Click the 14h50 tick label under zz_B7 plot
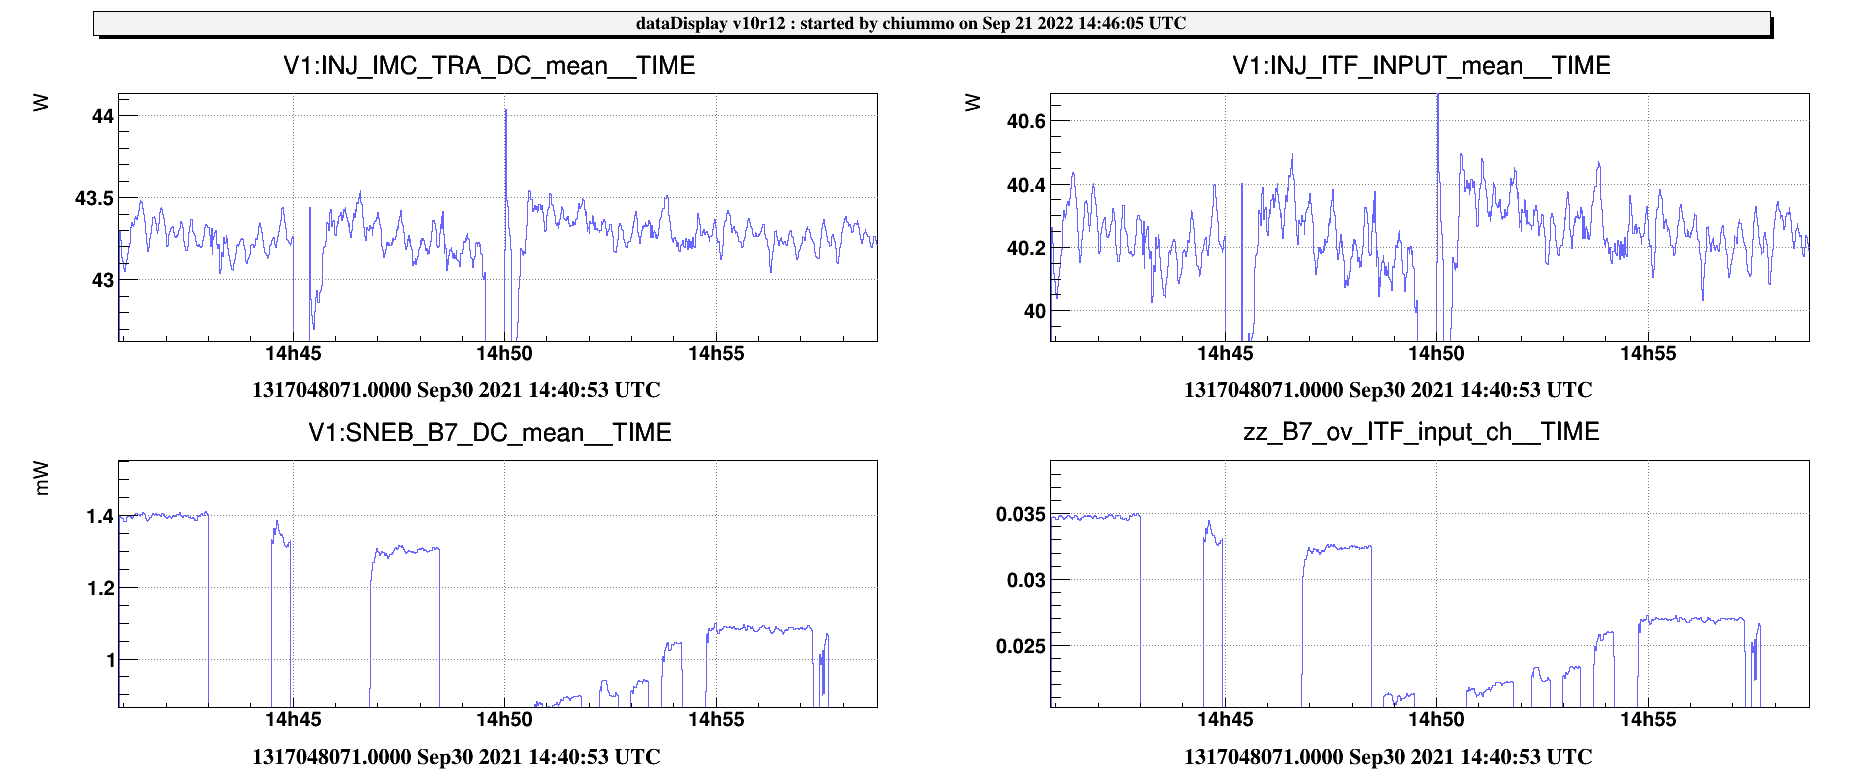This screenshot has width=1864, height=780. pyautogui.click(x=1436, y=719)
